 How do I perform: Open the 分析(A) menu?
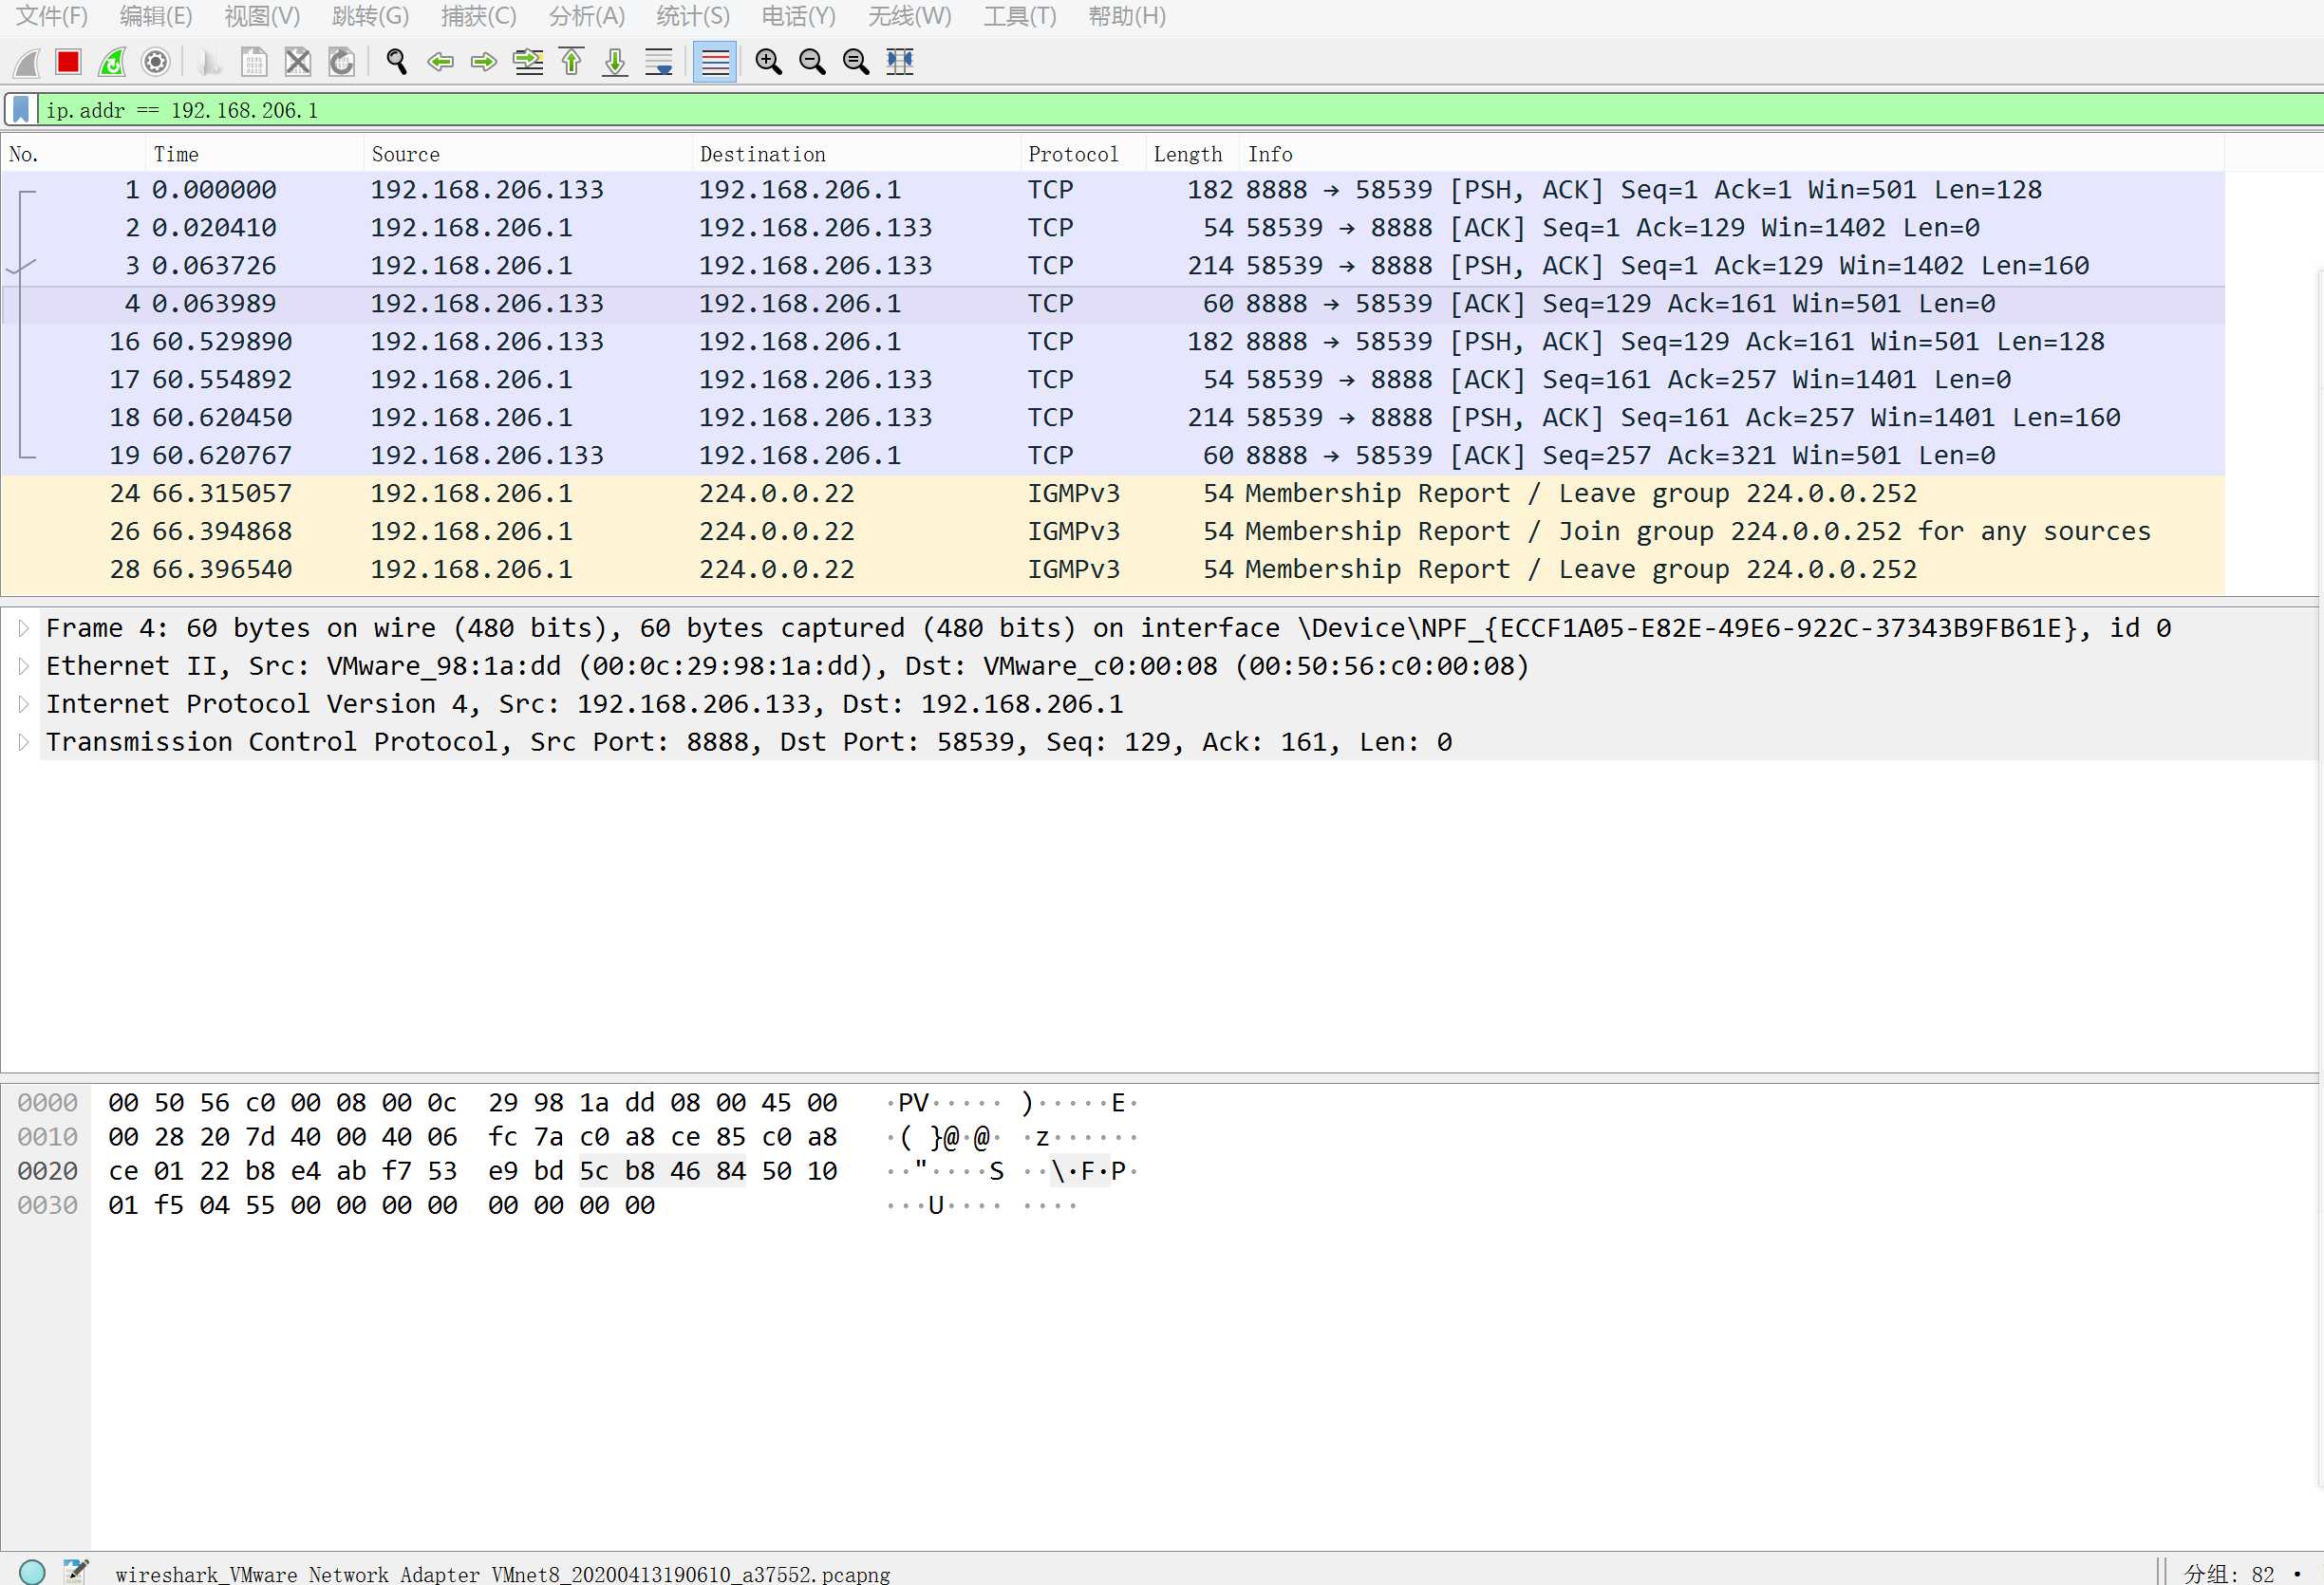587,16
